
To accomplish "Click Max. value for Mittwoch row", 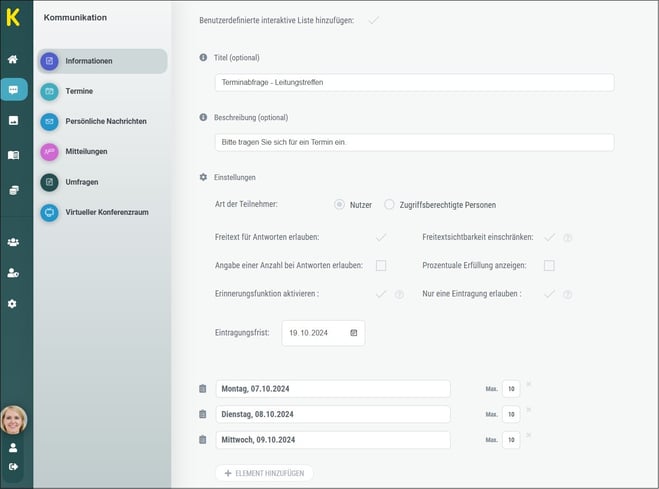I will click(511, 440).
